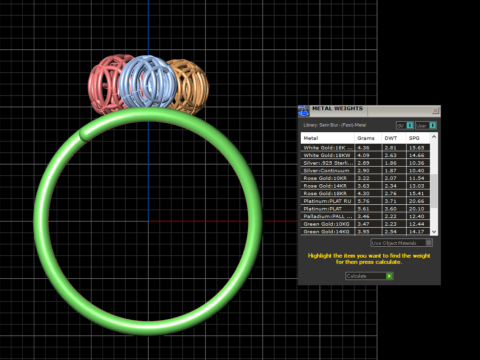
Task: Click the scroll down arrow in metal list
Action: pyautogui.click(x=434, y=231)
